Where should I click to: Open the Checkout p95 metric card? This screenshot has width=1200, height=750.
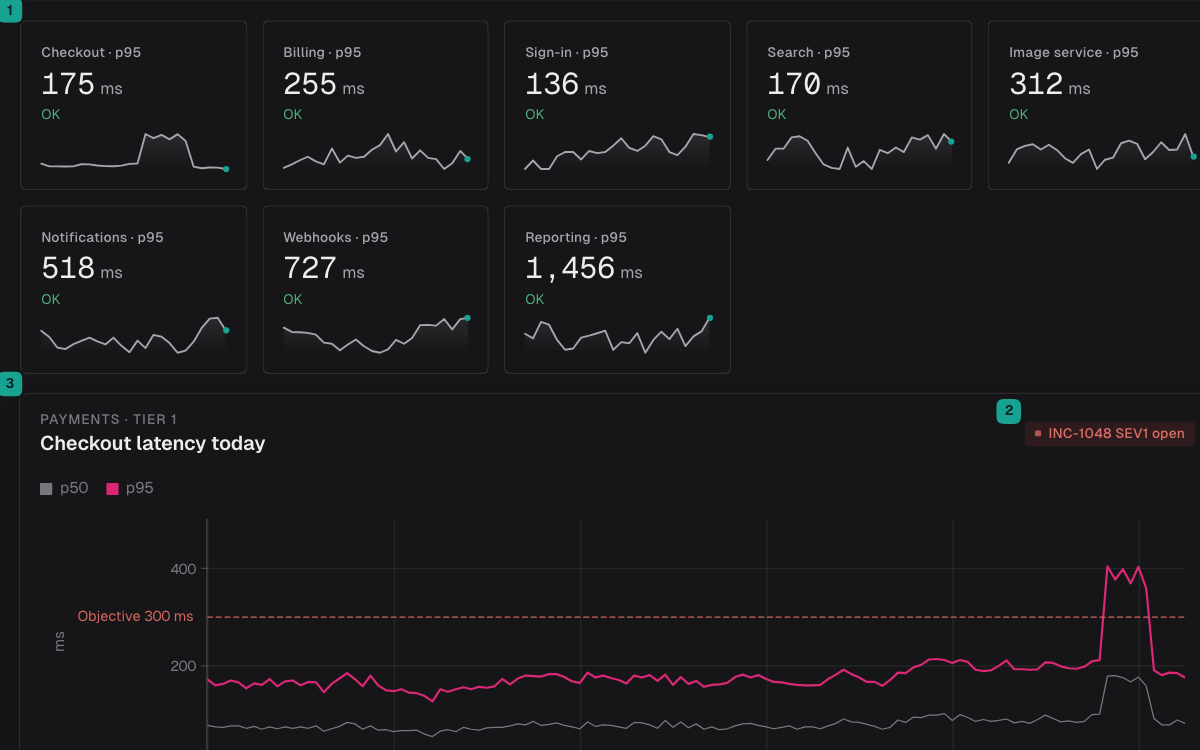[133, 105]
